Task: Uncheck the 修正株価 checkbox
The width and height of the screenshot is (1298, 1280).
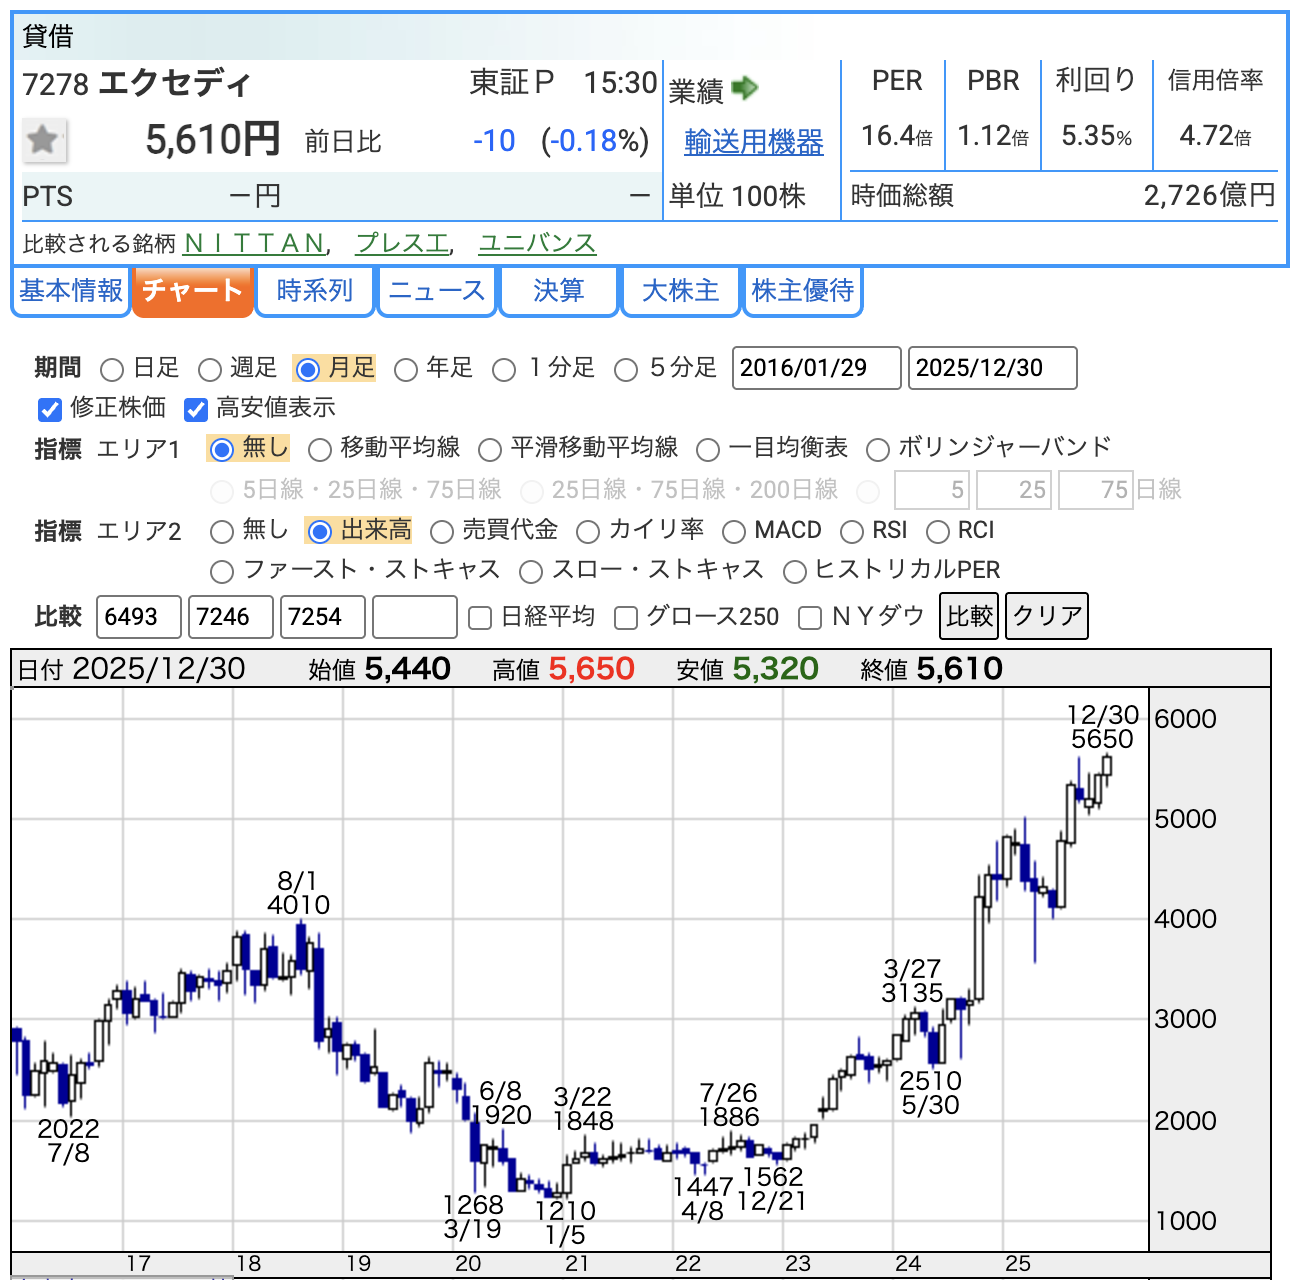Action: pos(50,409)
